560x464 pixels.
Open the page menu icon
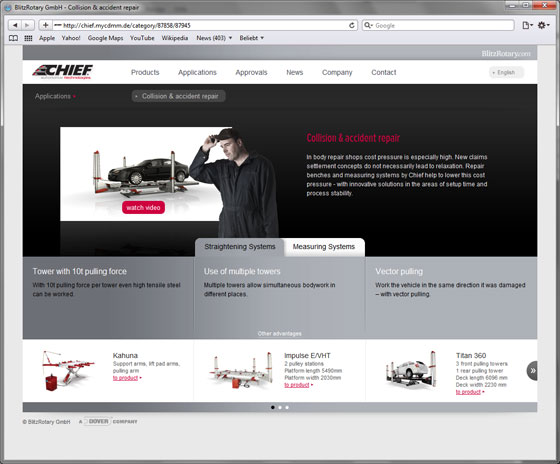point(528,25)
